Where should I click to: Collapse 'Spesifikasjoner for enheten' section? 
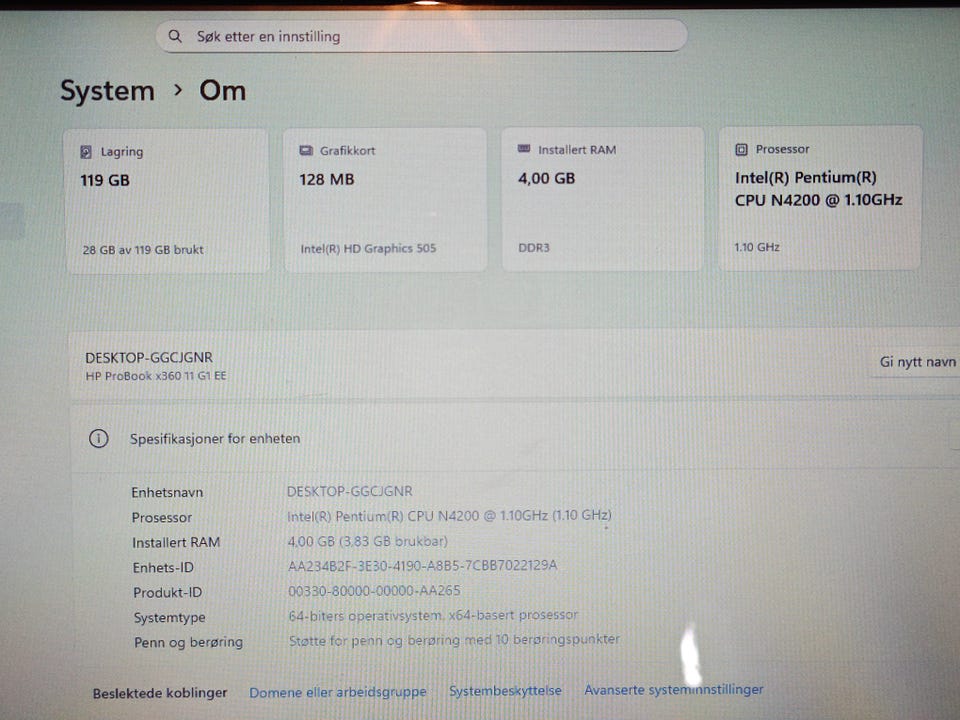coord(516,438)
